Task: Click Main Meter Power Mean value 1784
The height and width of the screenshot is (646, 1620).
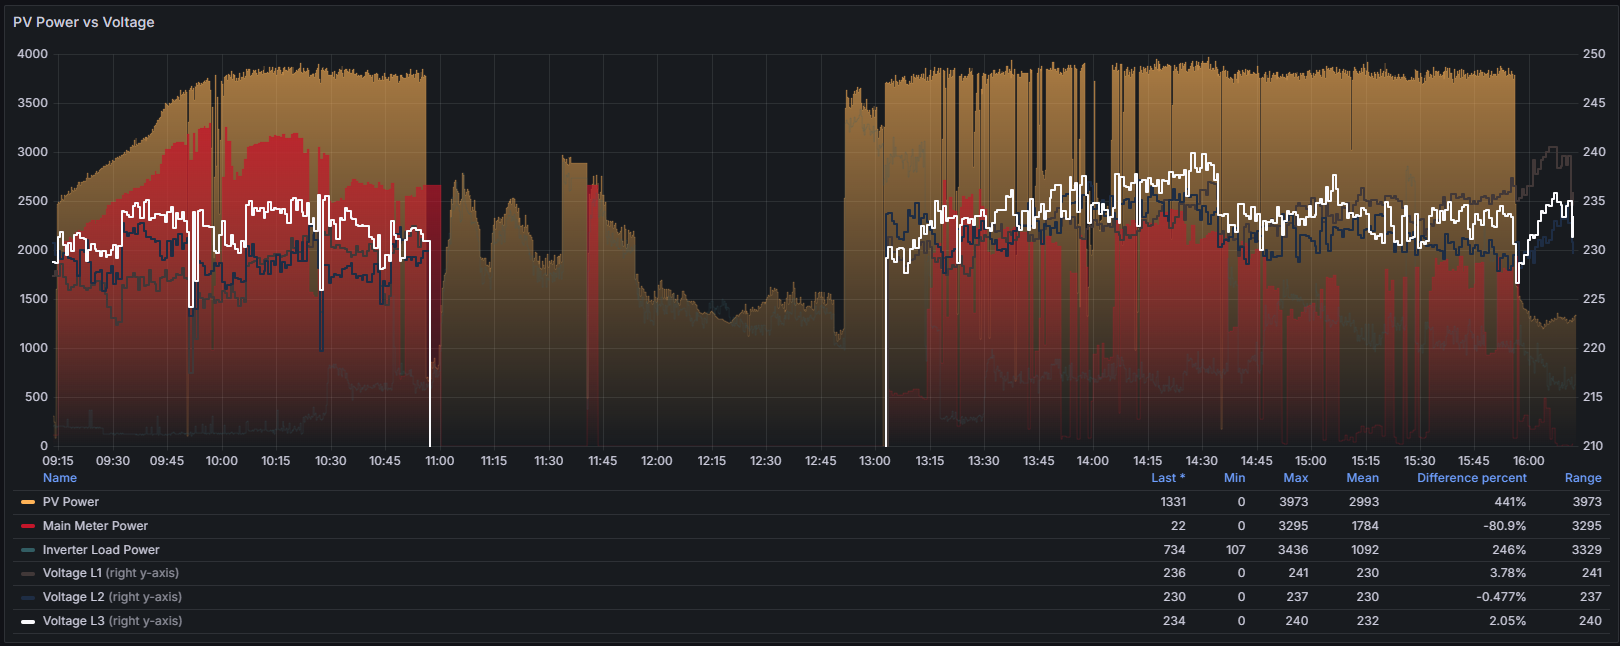Action: point(1365,526)
